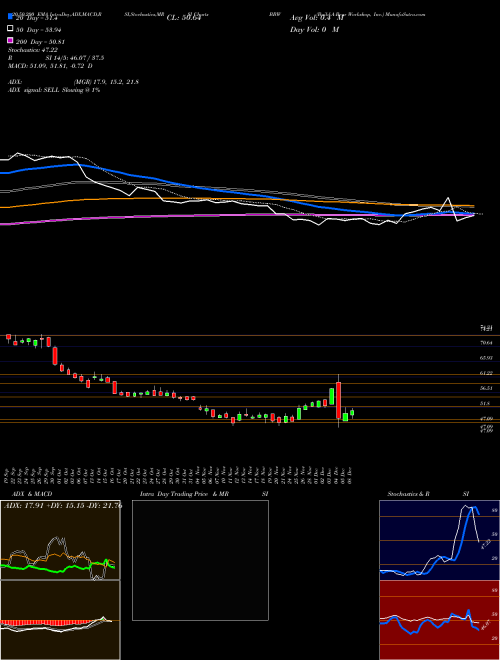Click the 'Day Vol: 0 M' text
500x660 pixels.
[314, 29]
